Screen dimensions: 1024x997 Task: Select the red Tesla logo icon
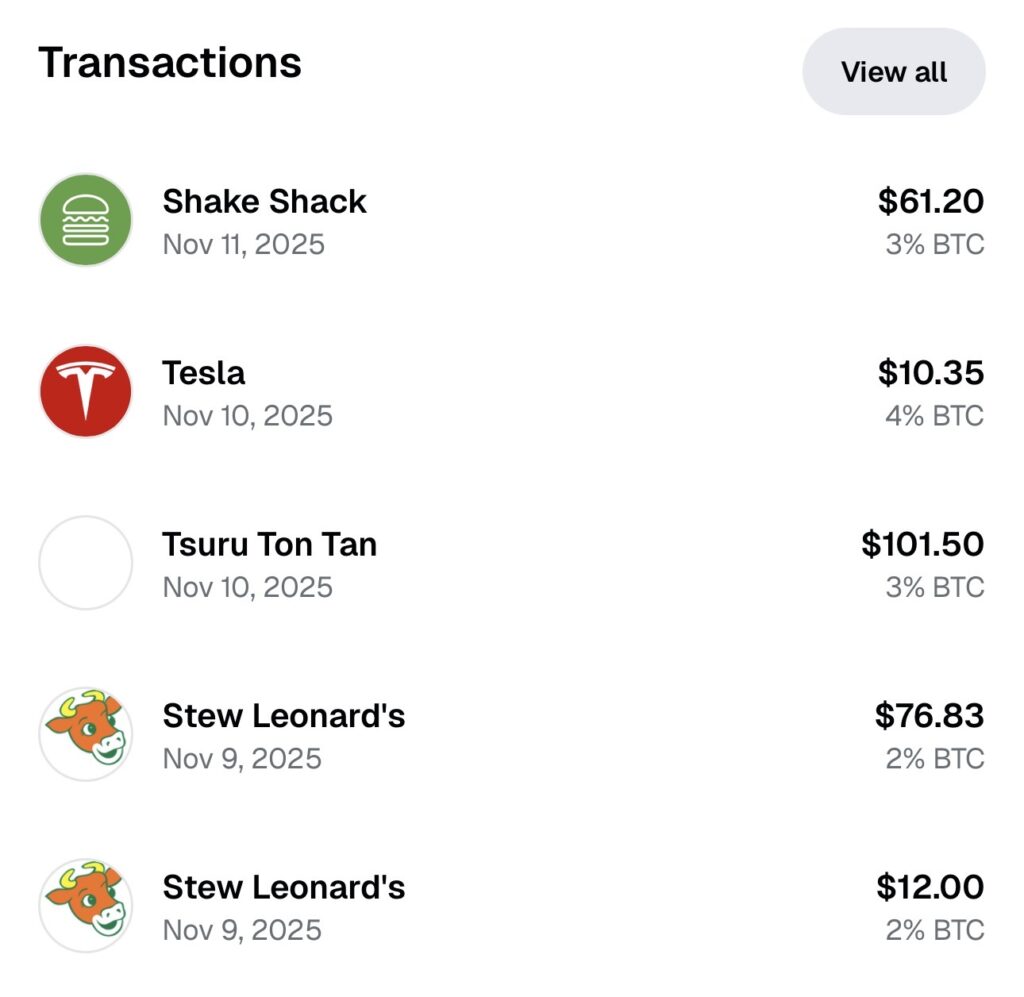[x=85, y=391]
